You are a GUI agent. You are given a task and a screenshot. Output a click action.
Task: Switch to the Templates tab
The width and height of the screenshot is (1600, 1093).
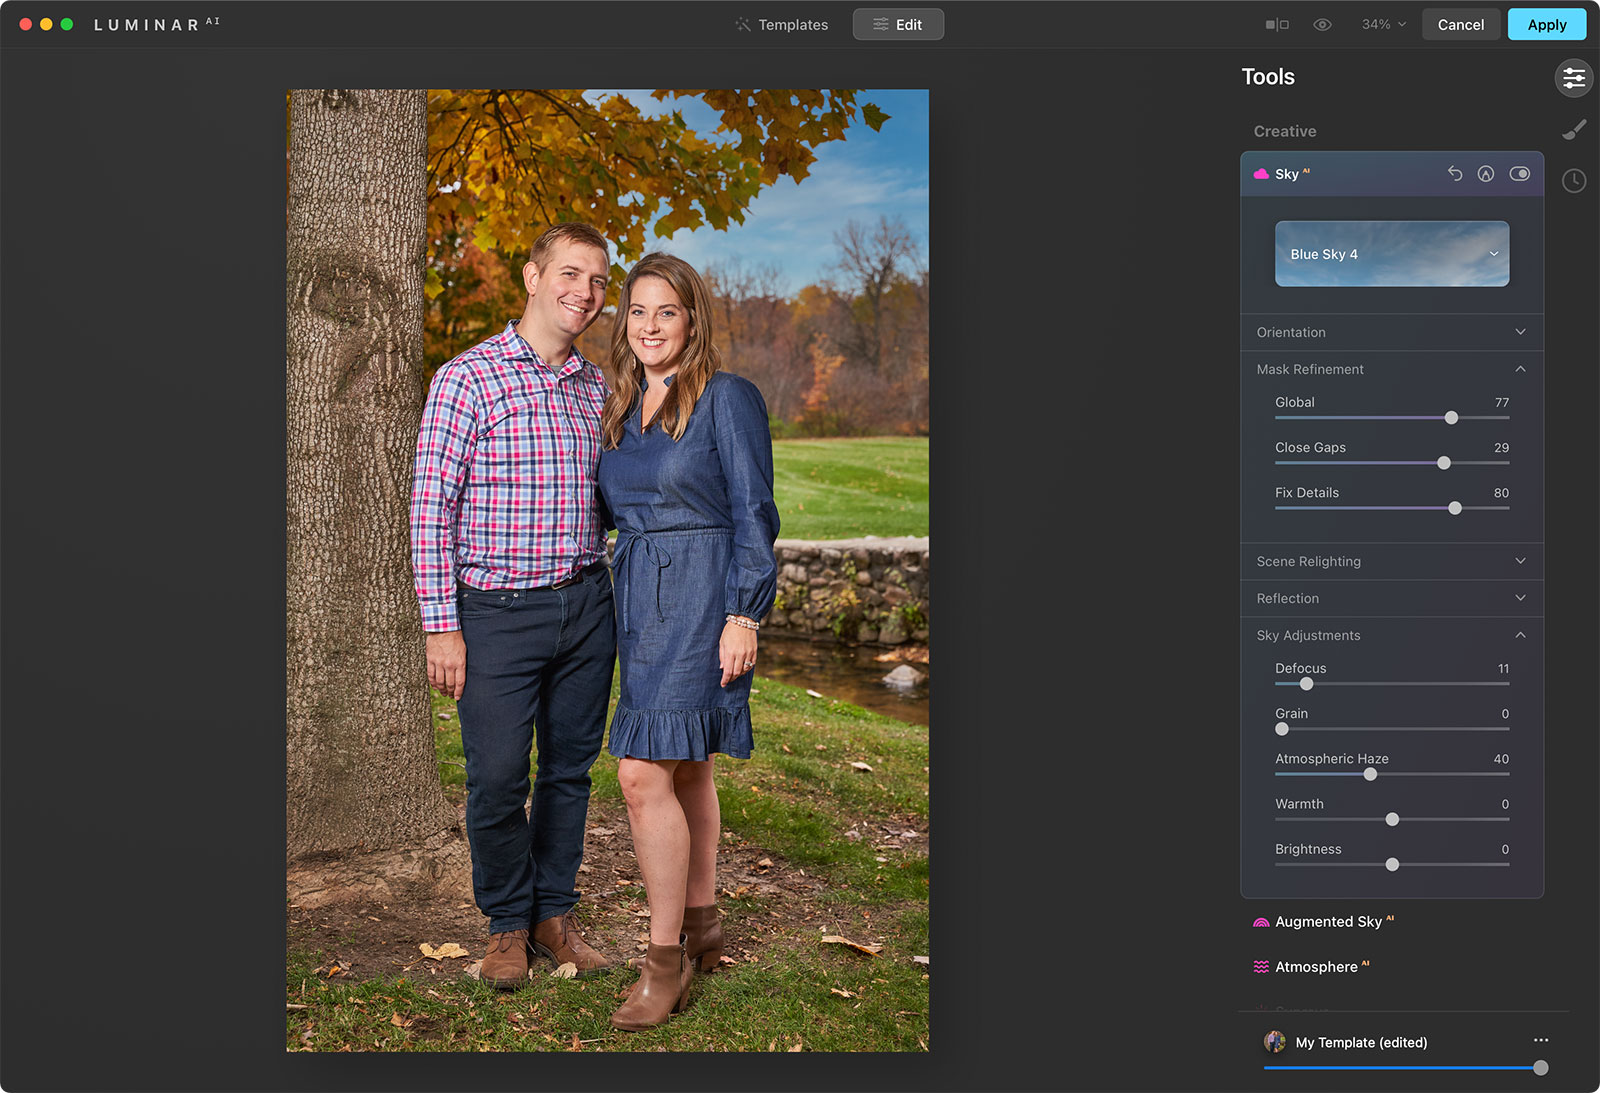click(782, 25)
